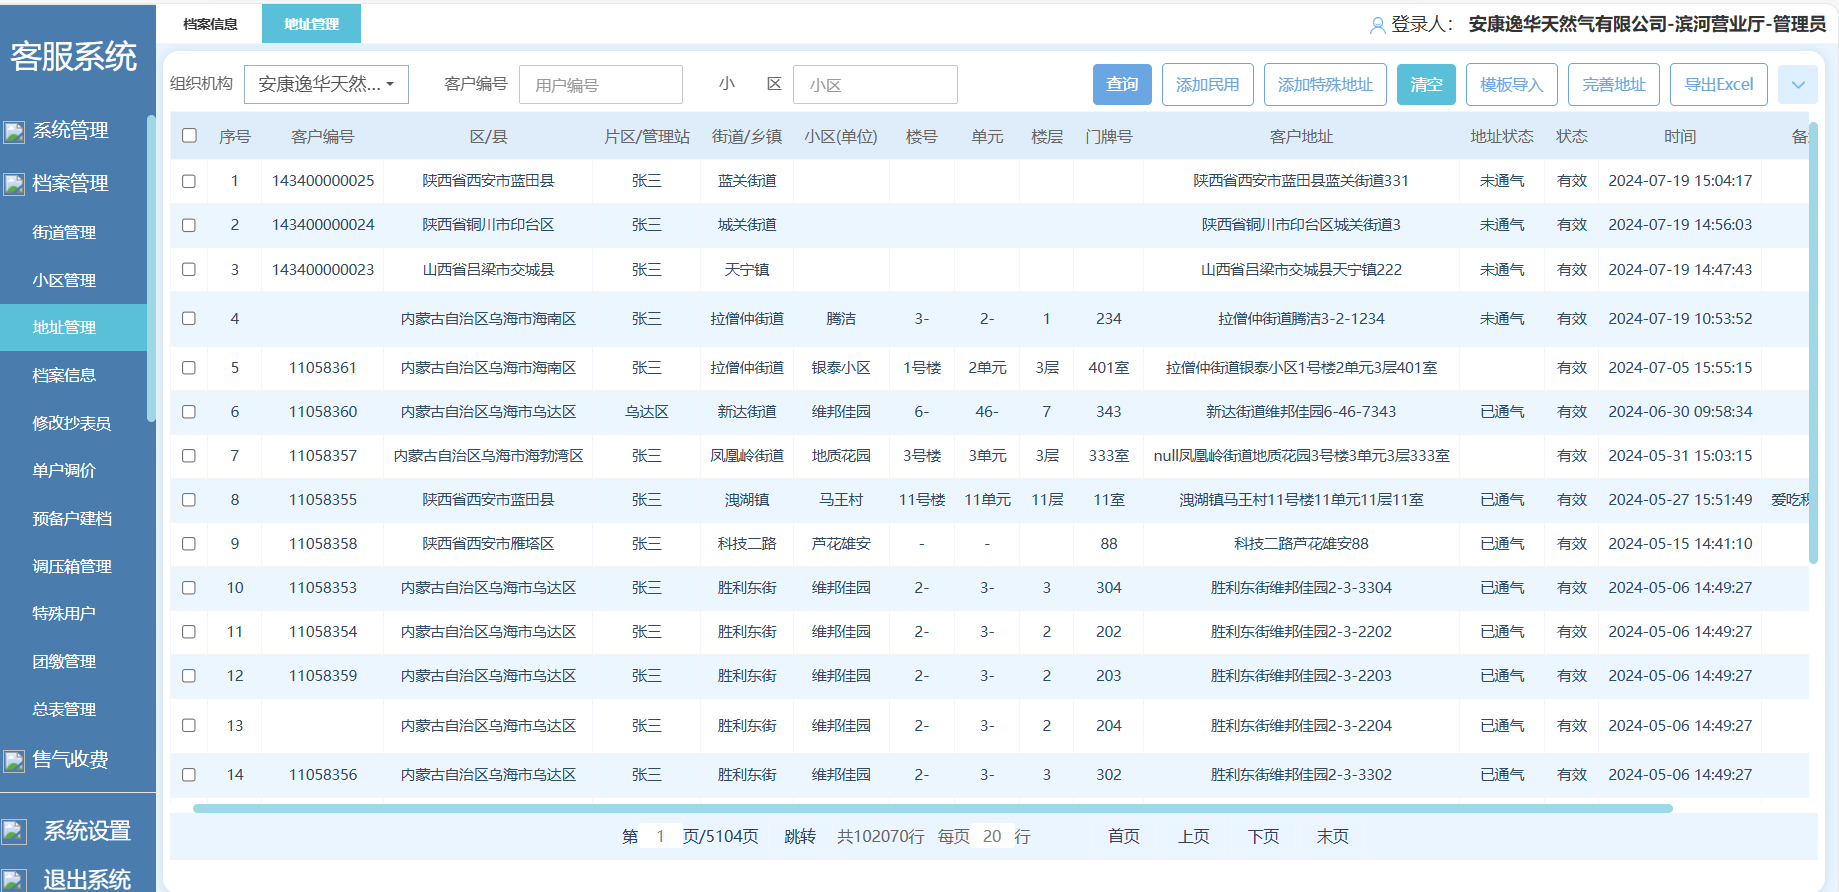
Task: Open 特殊用户 in the sidebar
Action: (64, 613)
